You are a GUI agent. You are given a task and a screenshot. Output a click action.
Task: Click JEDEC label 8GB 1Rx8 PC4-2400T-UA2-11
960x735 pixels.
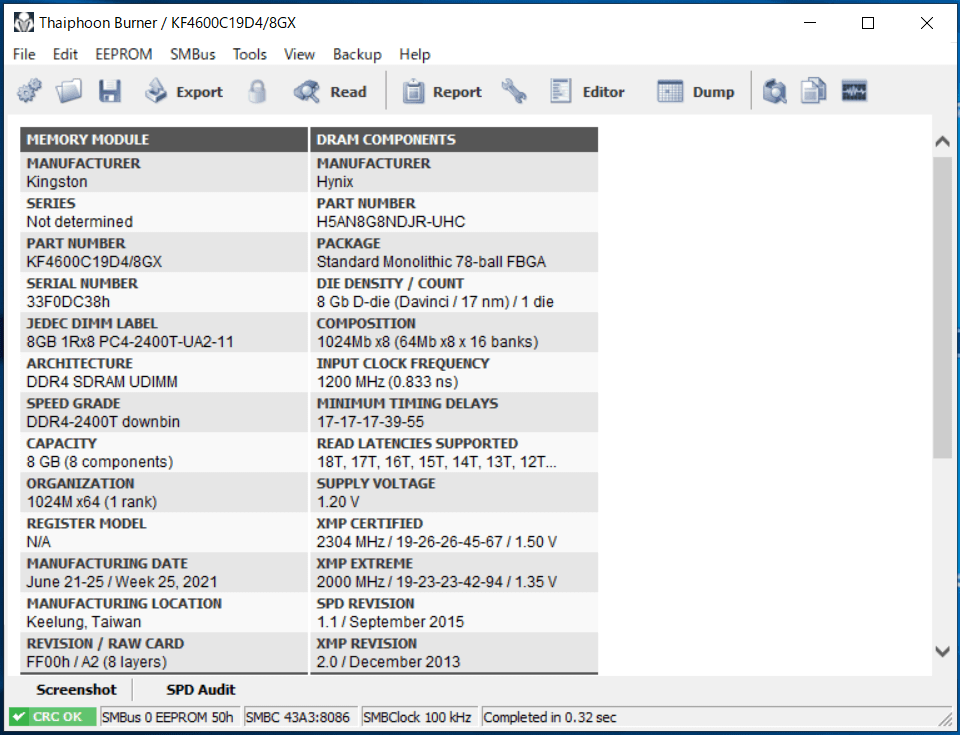click(130, 342)
